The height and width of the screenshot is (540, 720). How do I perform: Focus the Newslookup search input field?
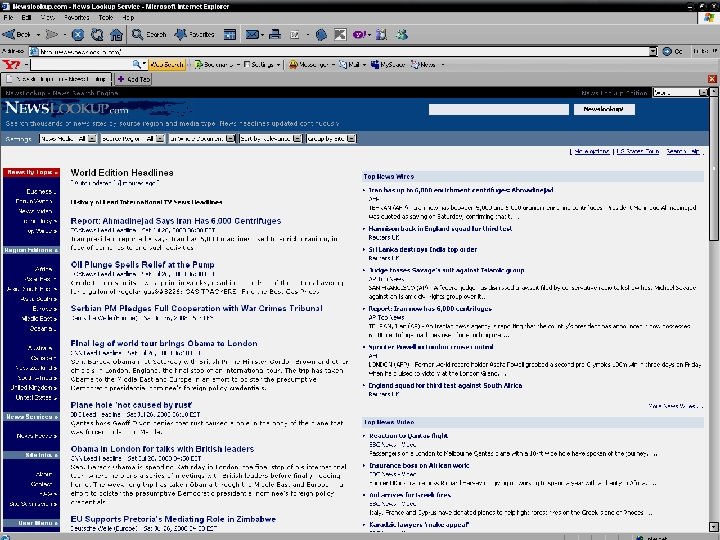pyautogui.click(x=499, y=109)
